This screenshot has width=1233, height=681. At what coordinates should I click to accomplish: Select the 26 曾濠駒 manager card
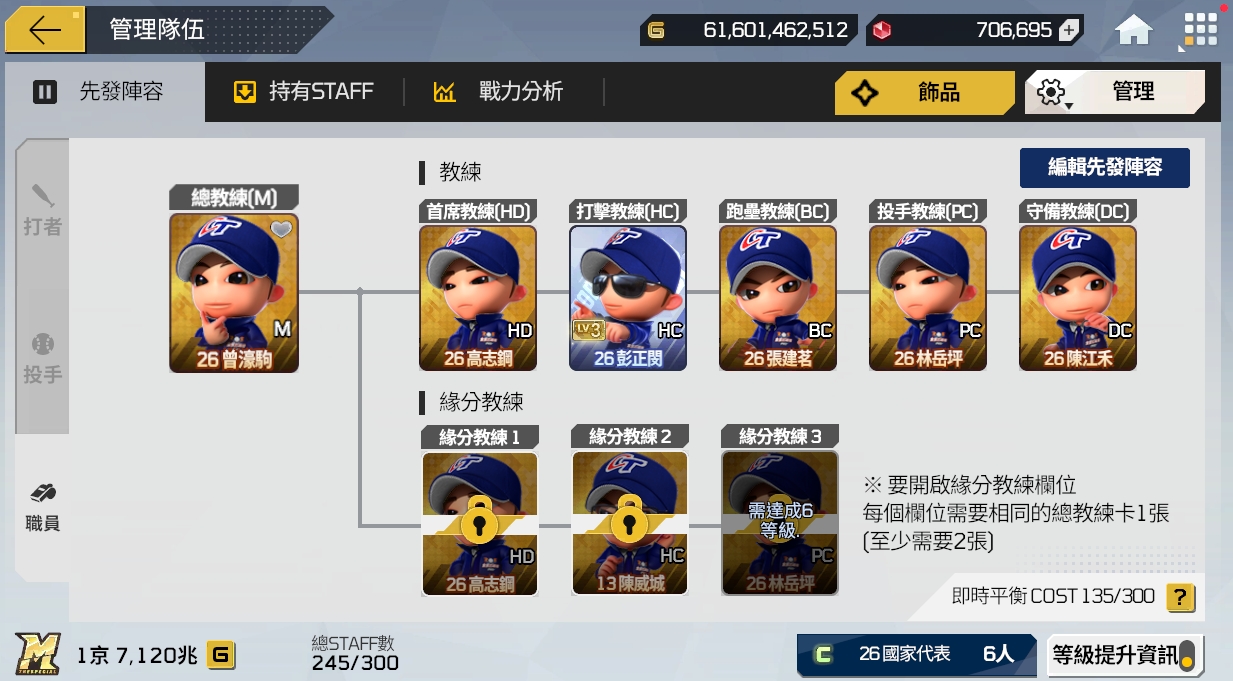click(x=234, y=292)
